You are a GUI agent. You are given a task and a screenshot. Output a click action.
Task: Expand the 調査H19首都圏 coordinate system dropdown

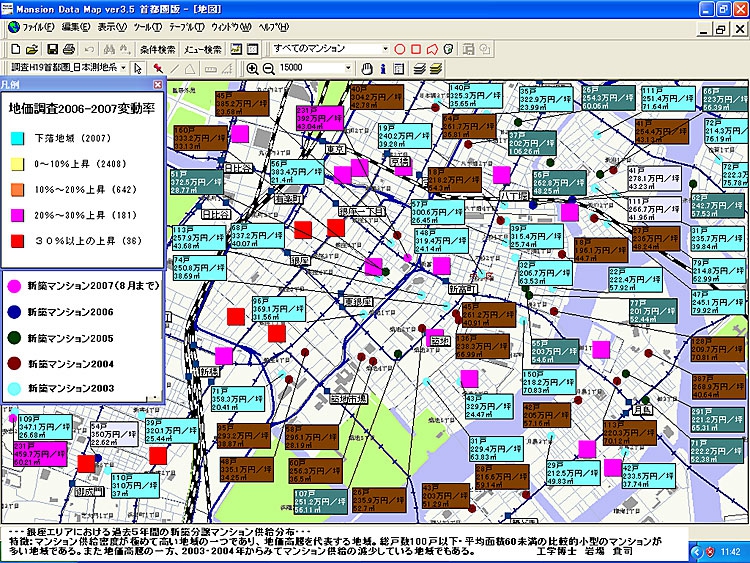[x=122, y=68]
